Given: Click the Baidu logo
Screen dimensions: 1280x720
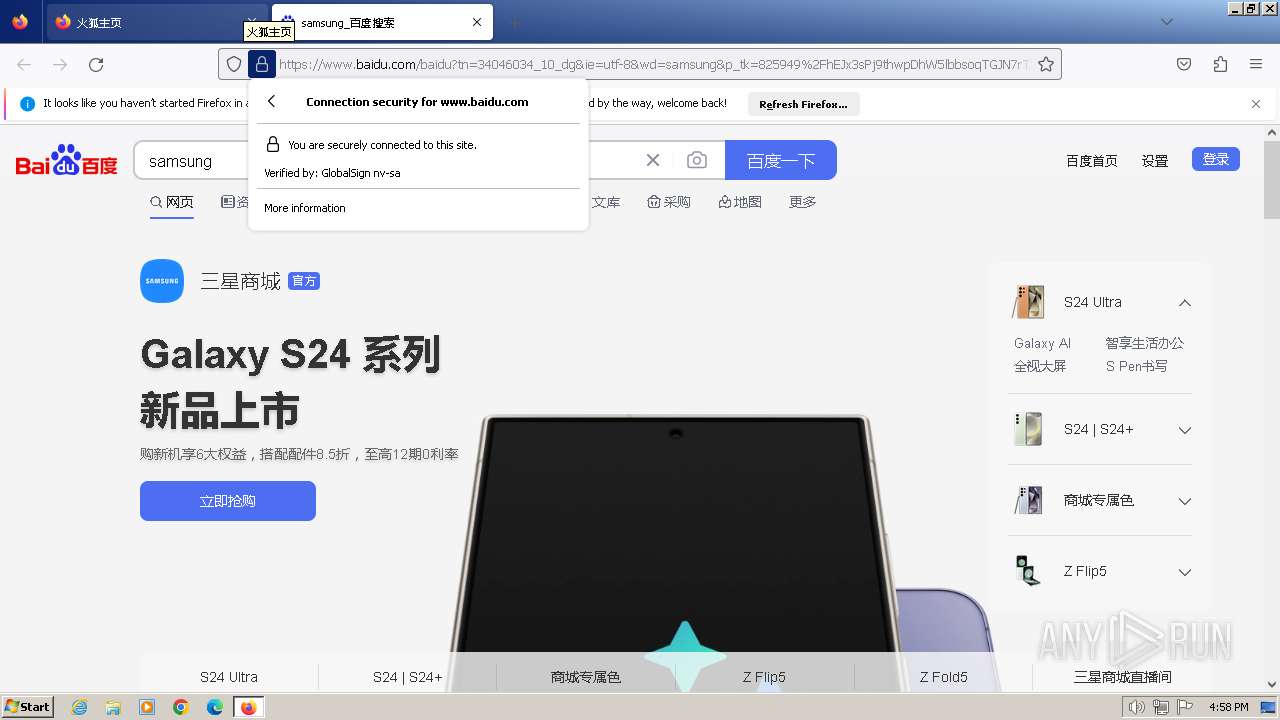Looking at the screenshot, I should (67, 160).
